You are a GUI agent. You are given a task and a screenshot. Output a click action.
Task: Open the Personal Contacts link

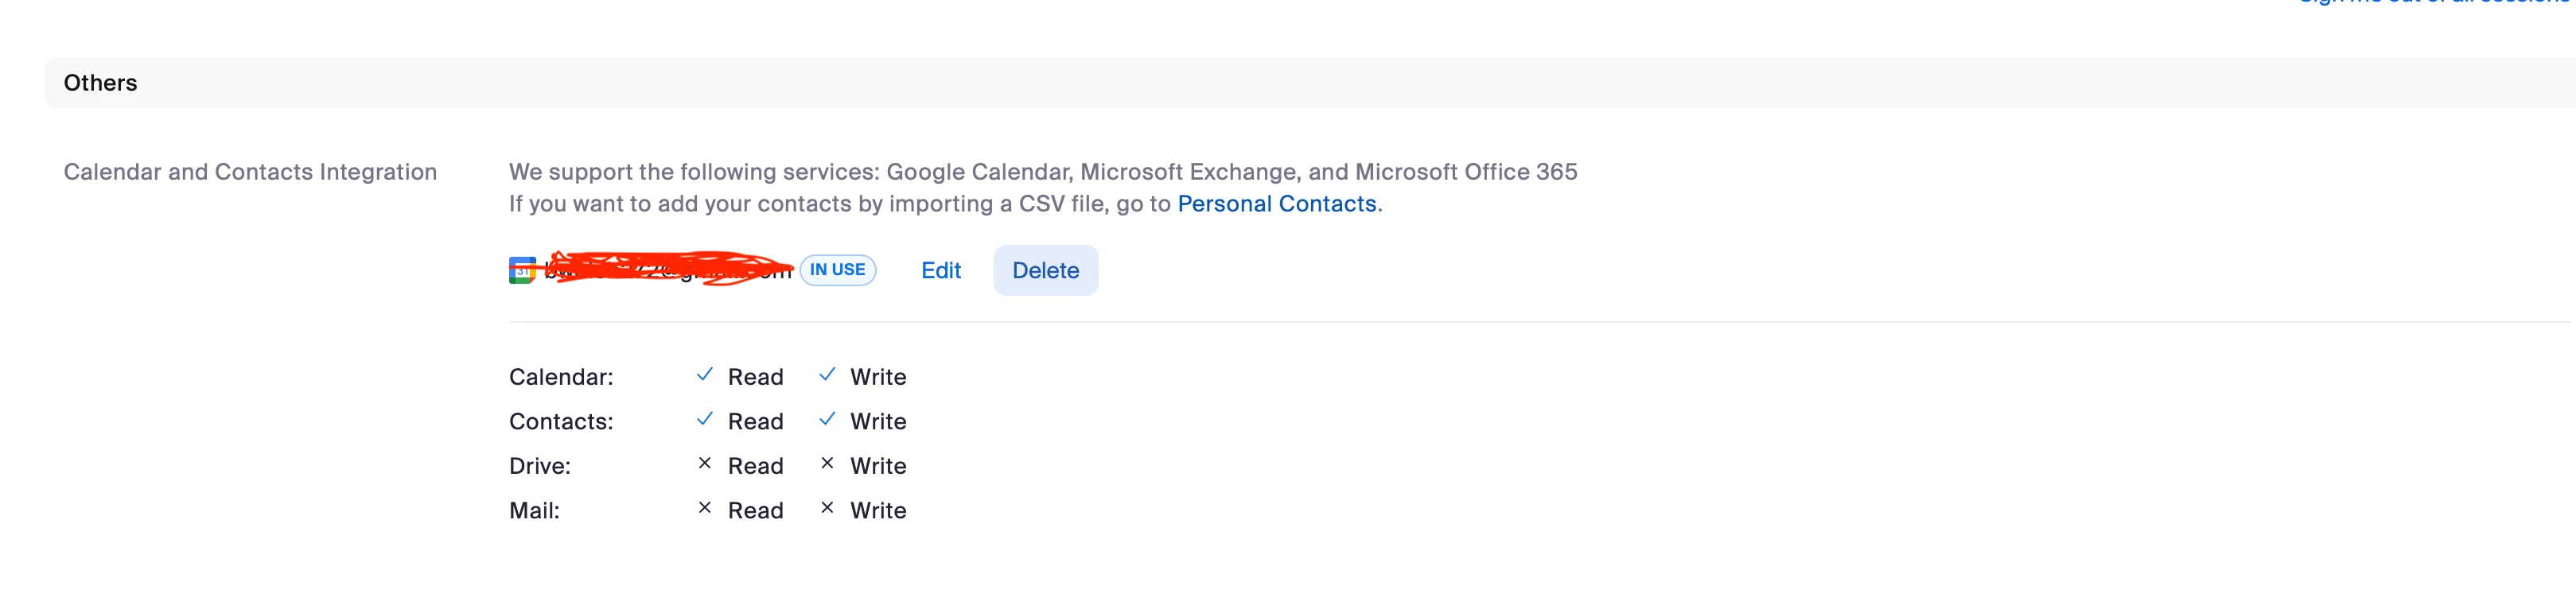tap(1276, 204)
